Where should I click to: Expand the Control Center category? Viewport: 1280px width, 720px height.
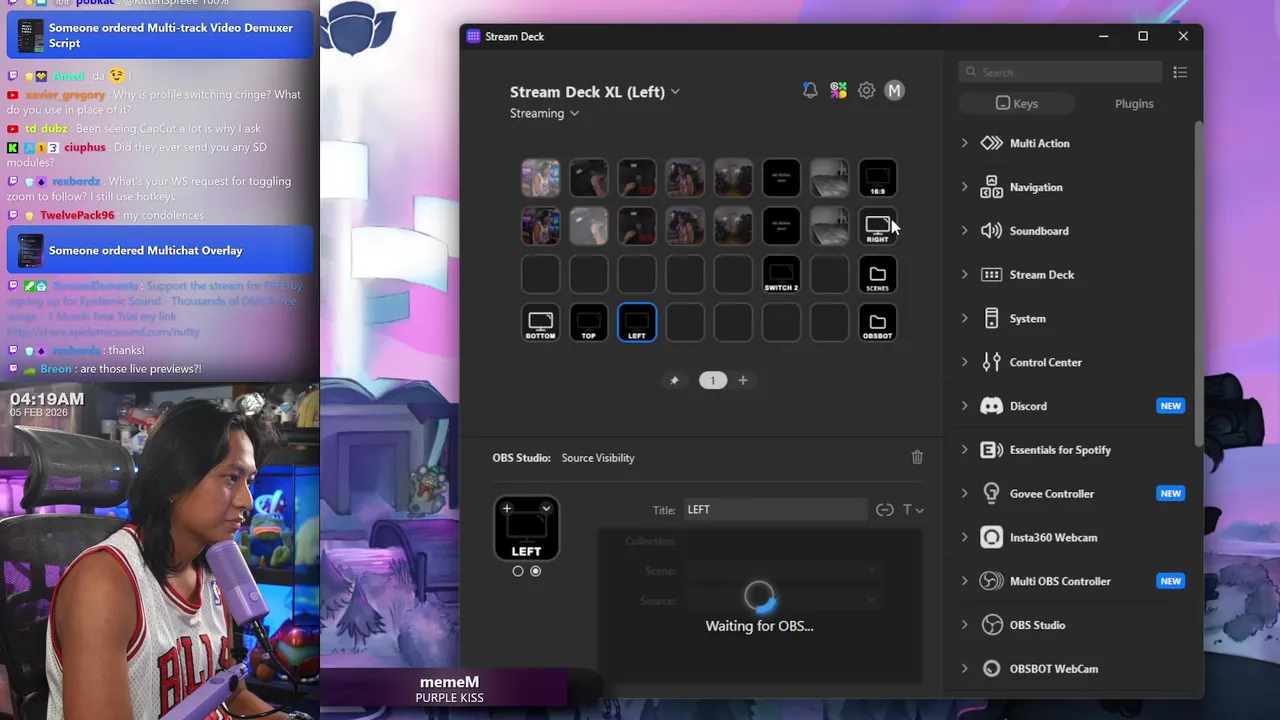coord(964,362)
